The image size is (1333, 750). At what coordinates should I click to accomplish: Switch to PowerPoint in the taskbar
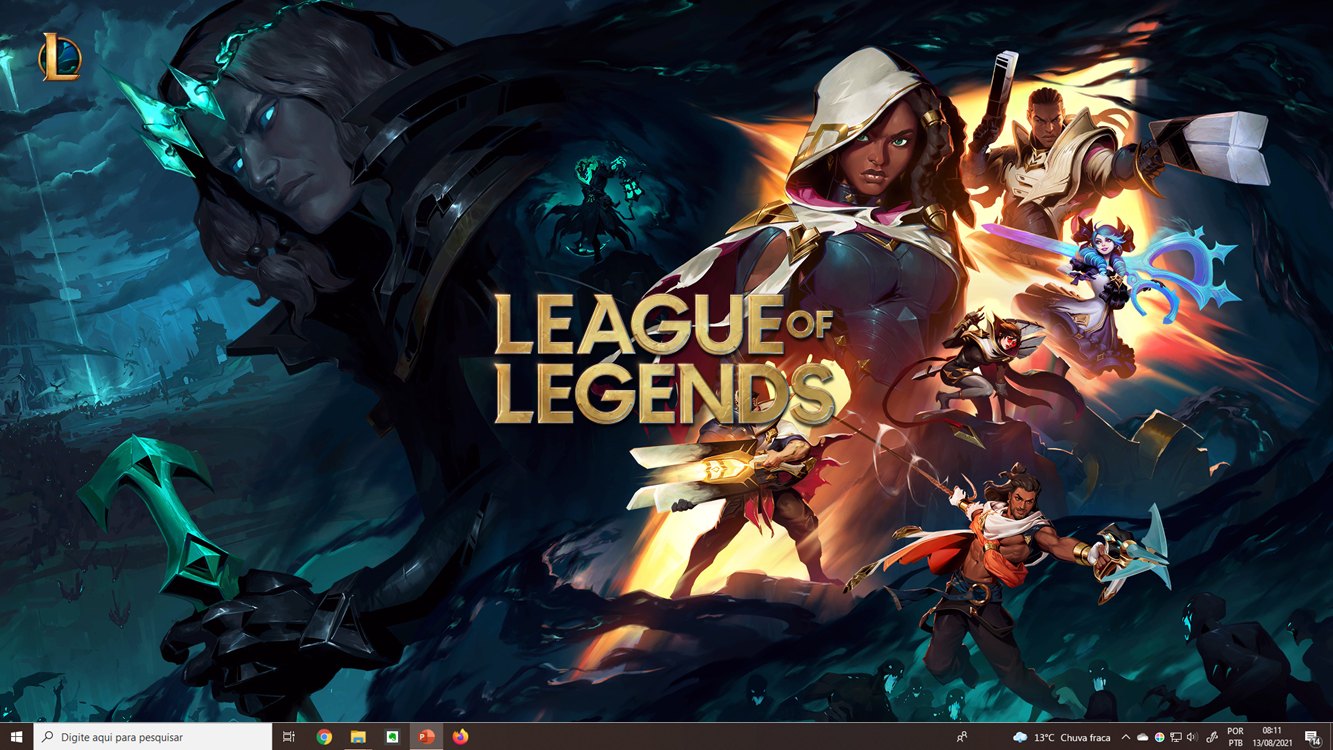(426, 737)
